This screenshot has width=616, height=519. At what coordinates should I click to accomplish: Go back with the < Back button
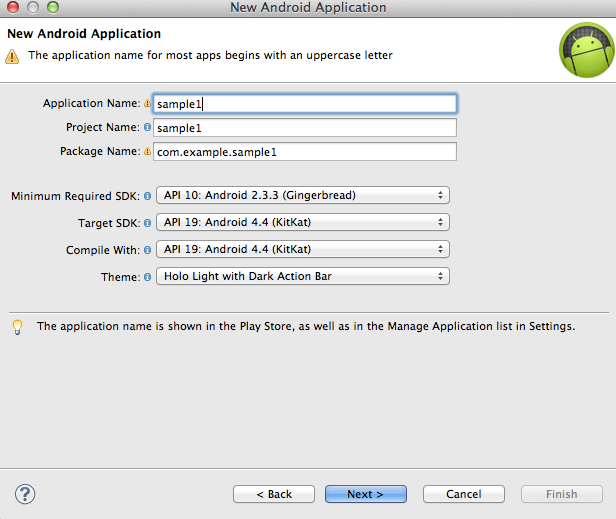click(x=274, y=494)
